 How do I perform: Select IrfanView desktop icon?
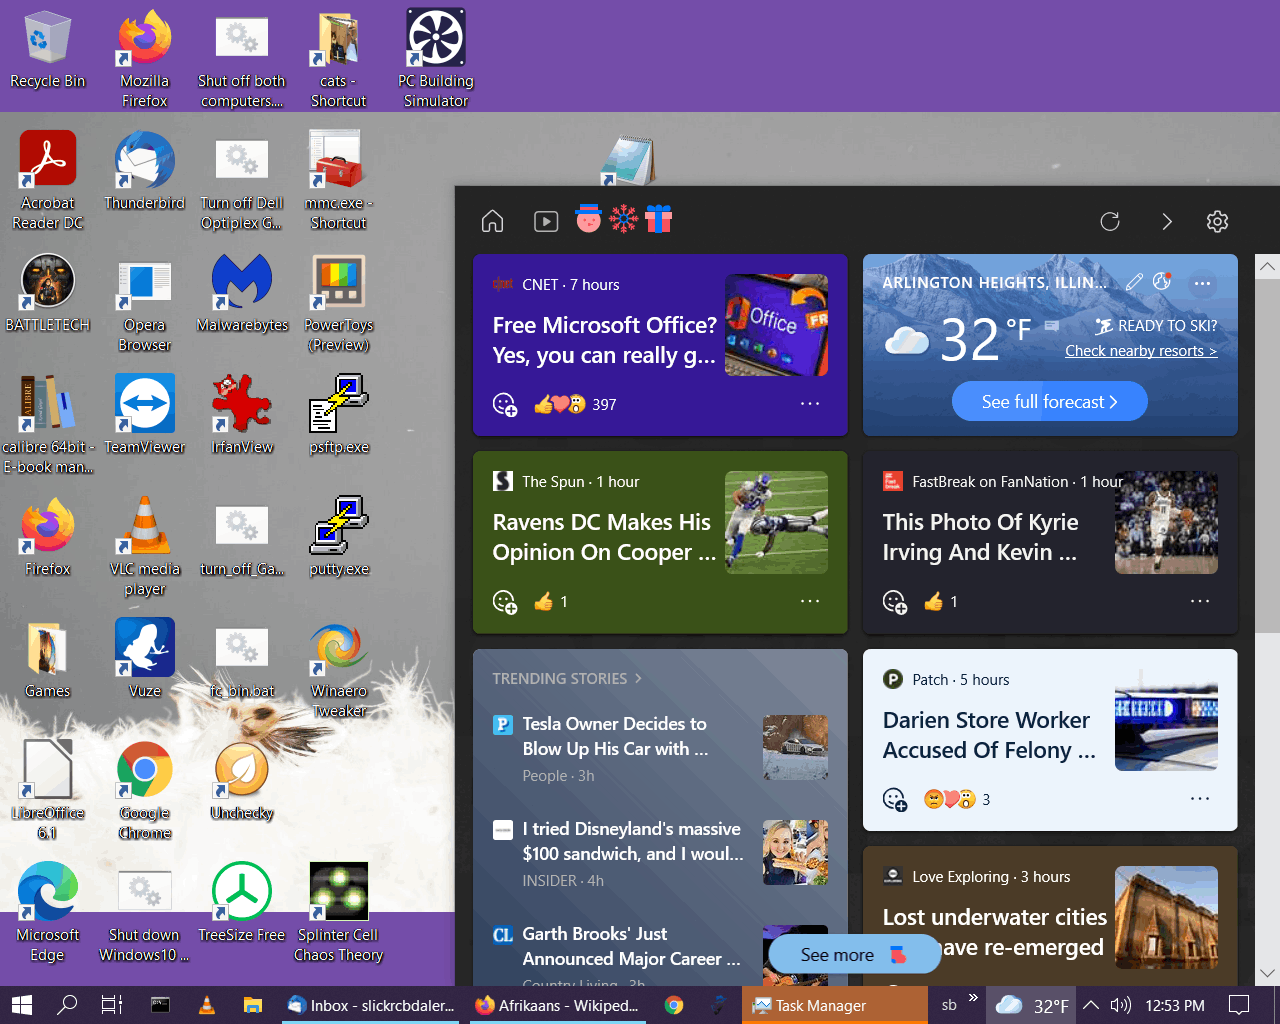click(x=242, y=416)
